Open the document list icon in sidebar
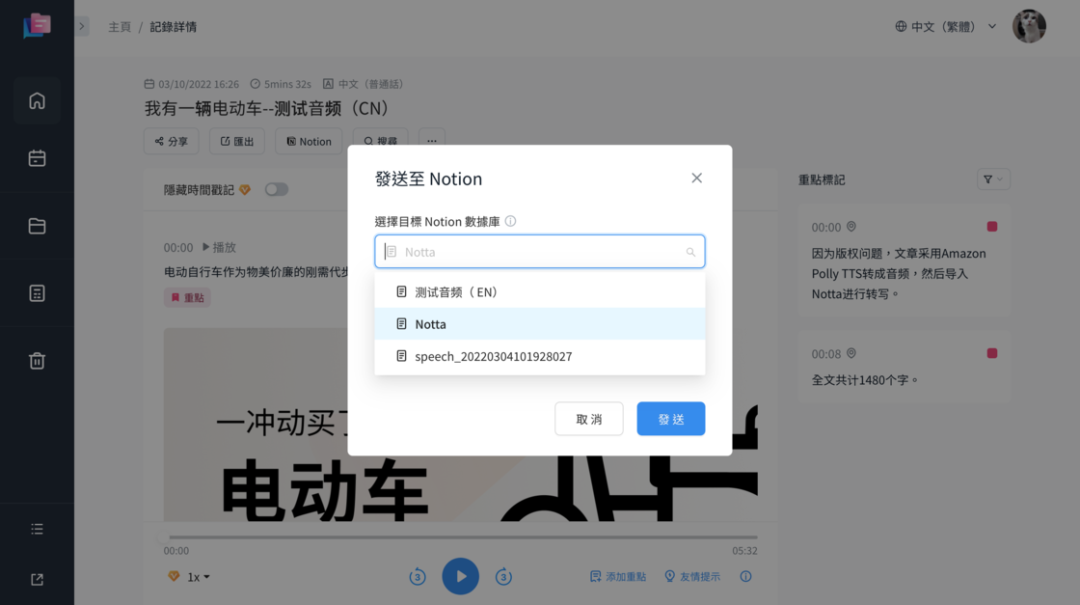Image resolution: width=1080 pixels, height=605 pixels. [37, 294]
